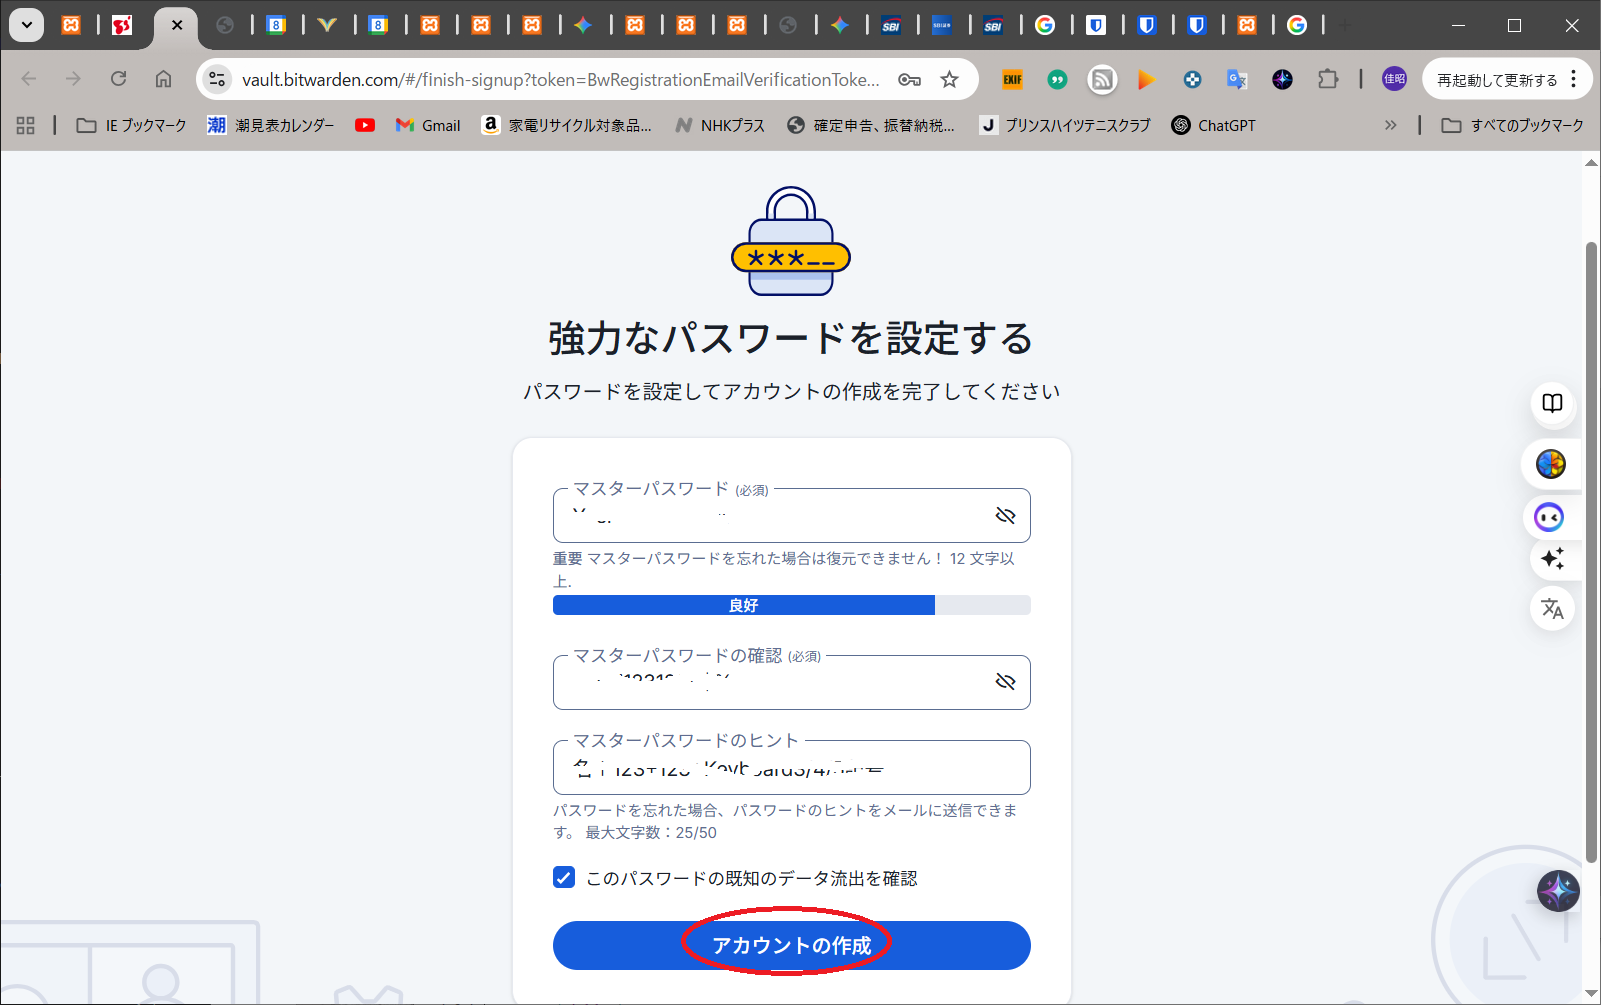This screenshot has width=1601, height=1005.
Task: Reload the page
Action: pos(118,79)
